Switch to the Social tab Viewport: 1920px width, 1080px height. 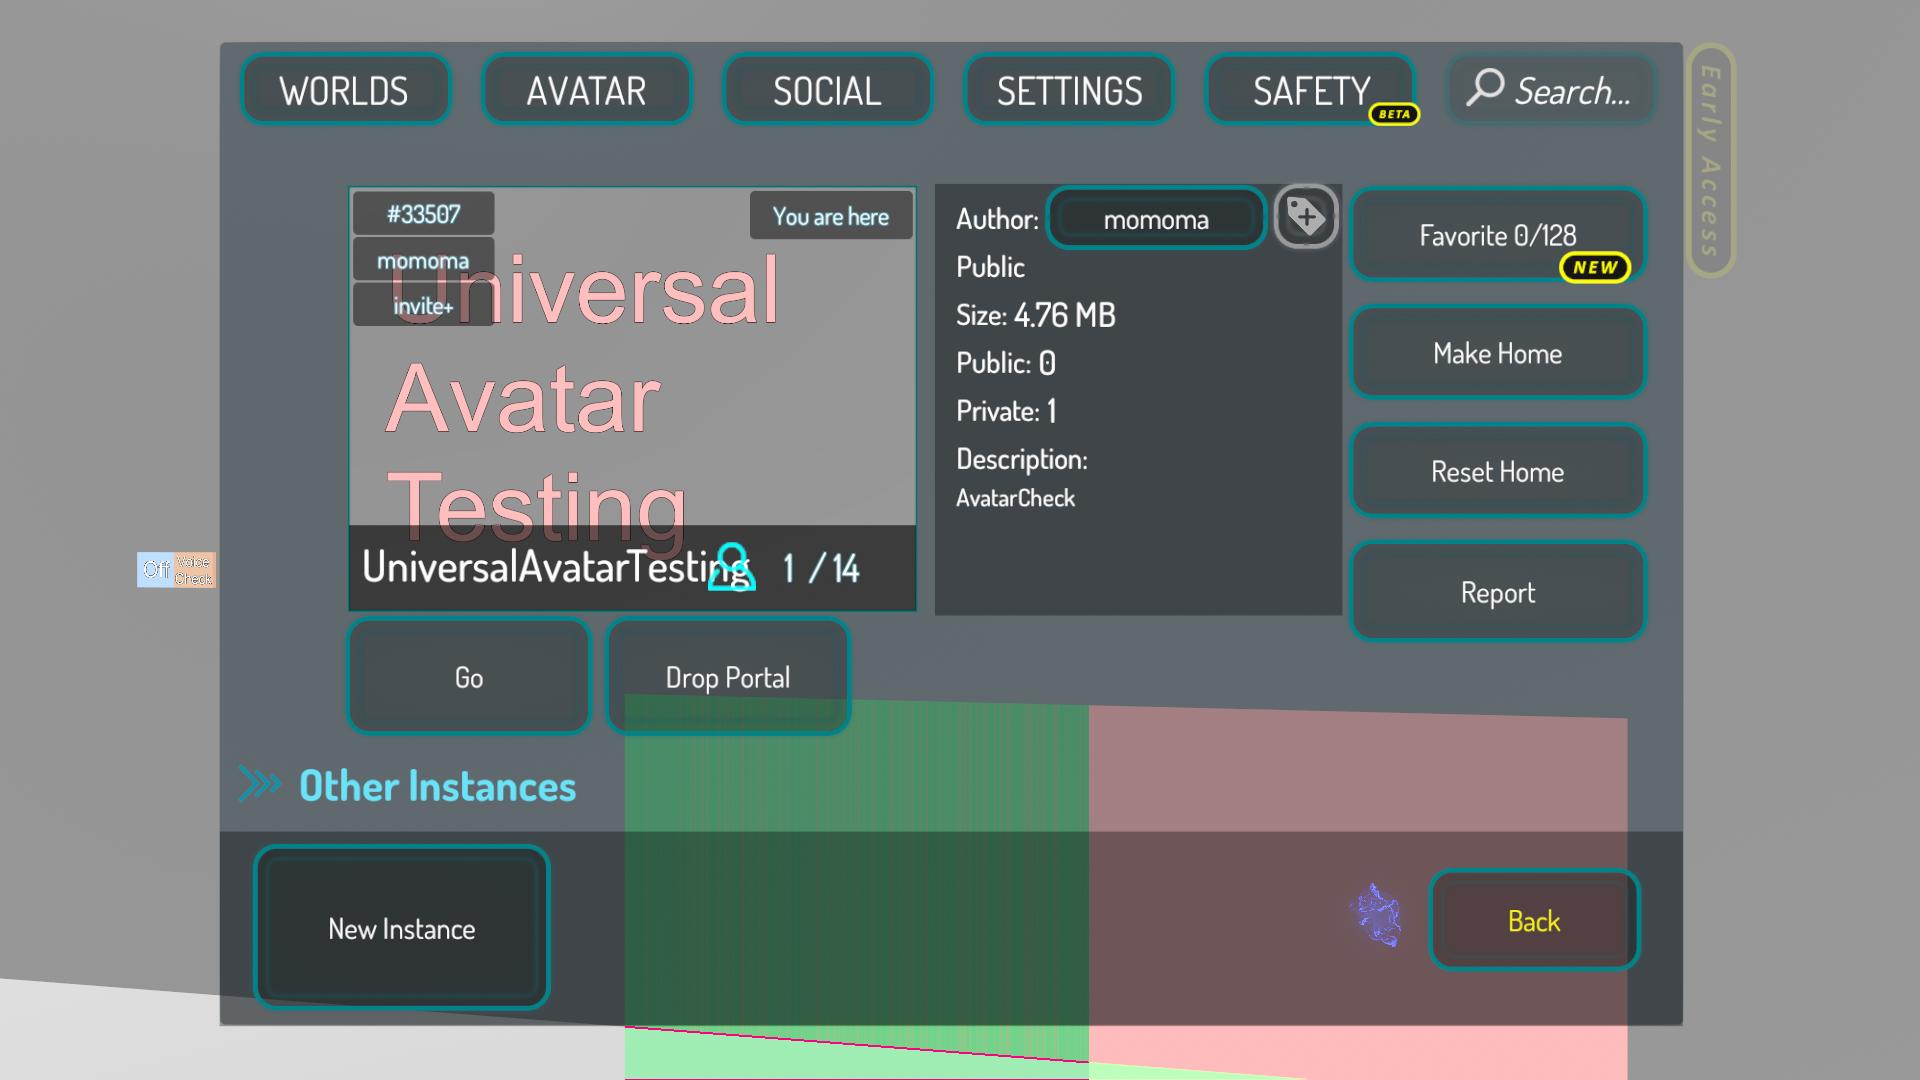click(827, 91)
